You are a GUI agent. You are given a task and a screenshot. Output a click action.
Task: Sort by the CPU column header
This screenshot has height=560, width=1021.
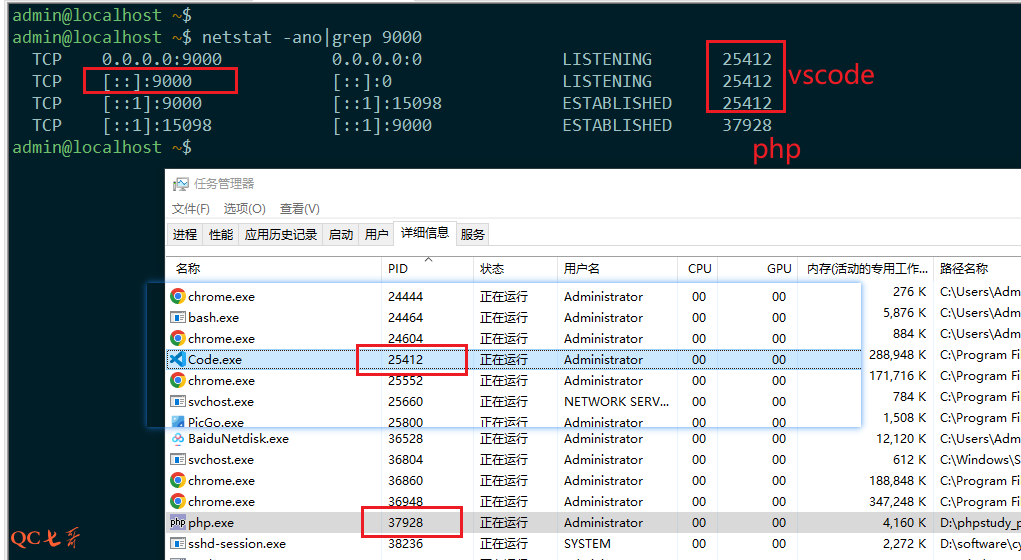pyautogui.click(x=699, y=269)
